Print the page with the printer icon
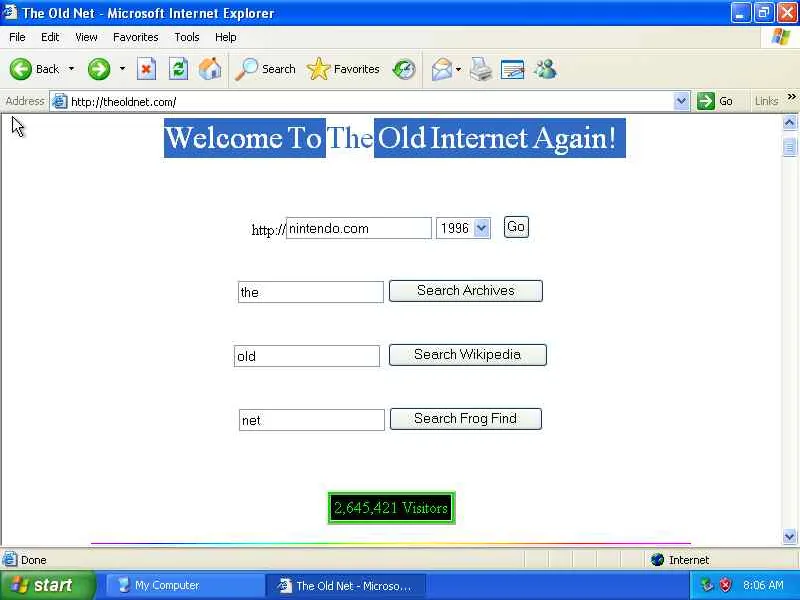The width and height of the screenshot is (800, 600). (481, 69)
